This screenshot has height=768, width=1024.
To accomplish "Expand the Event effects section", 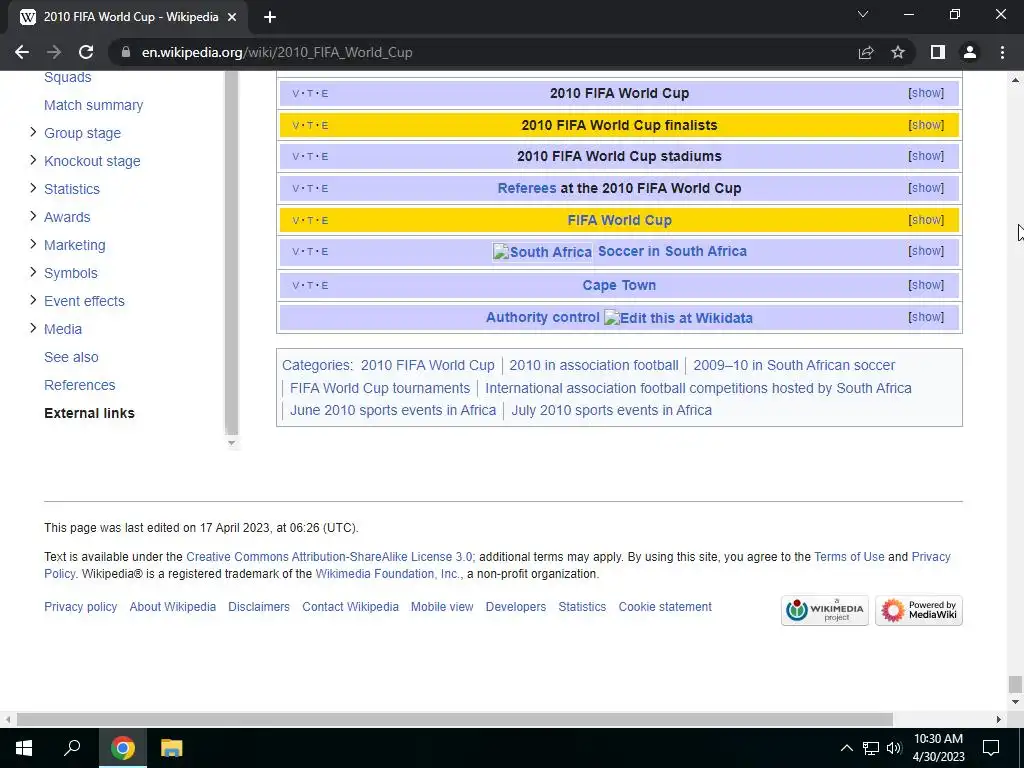I will (x=33, y=301).
